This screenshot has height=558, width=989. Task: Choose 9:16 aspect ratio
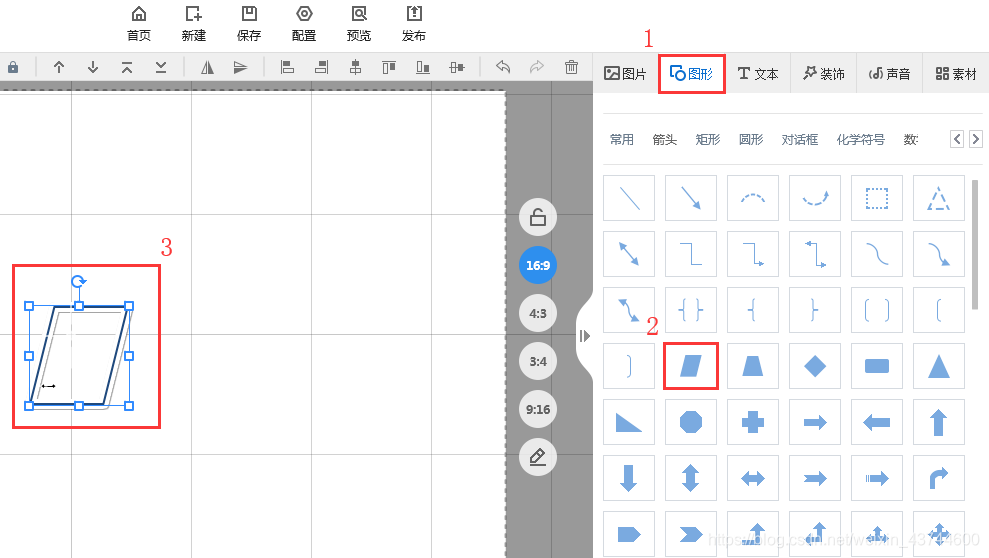click(x=537, y=409)
